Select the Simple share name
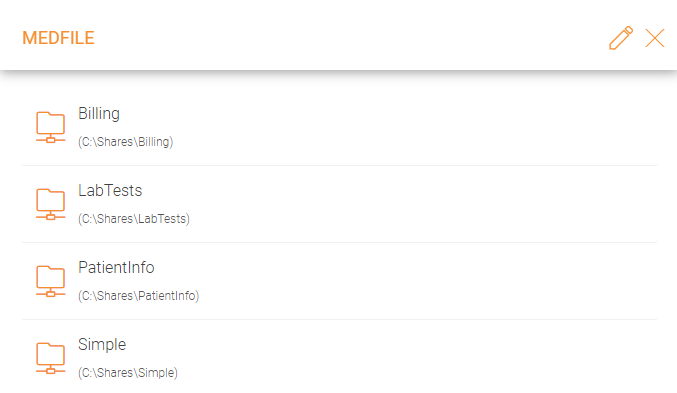Screen dimensions: 677x393 [102, 345]
